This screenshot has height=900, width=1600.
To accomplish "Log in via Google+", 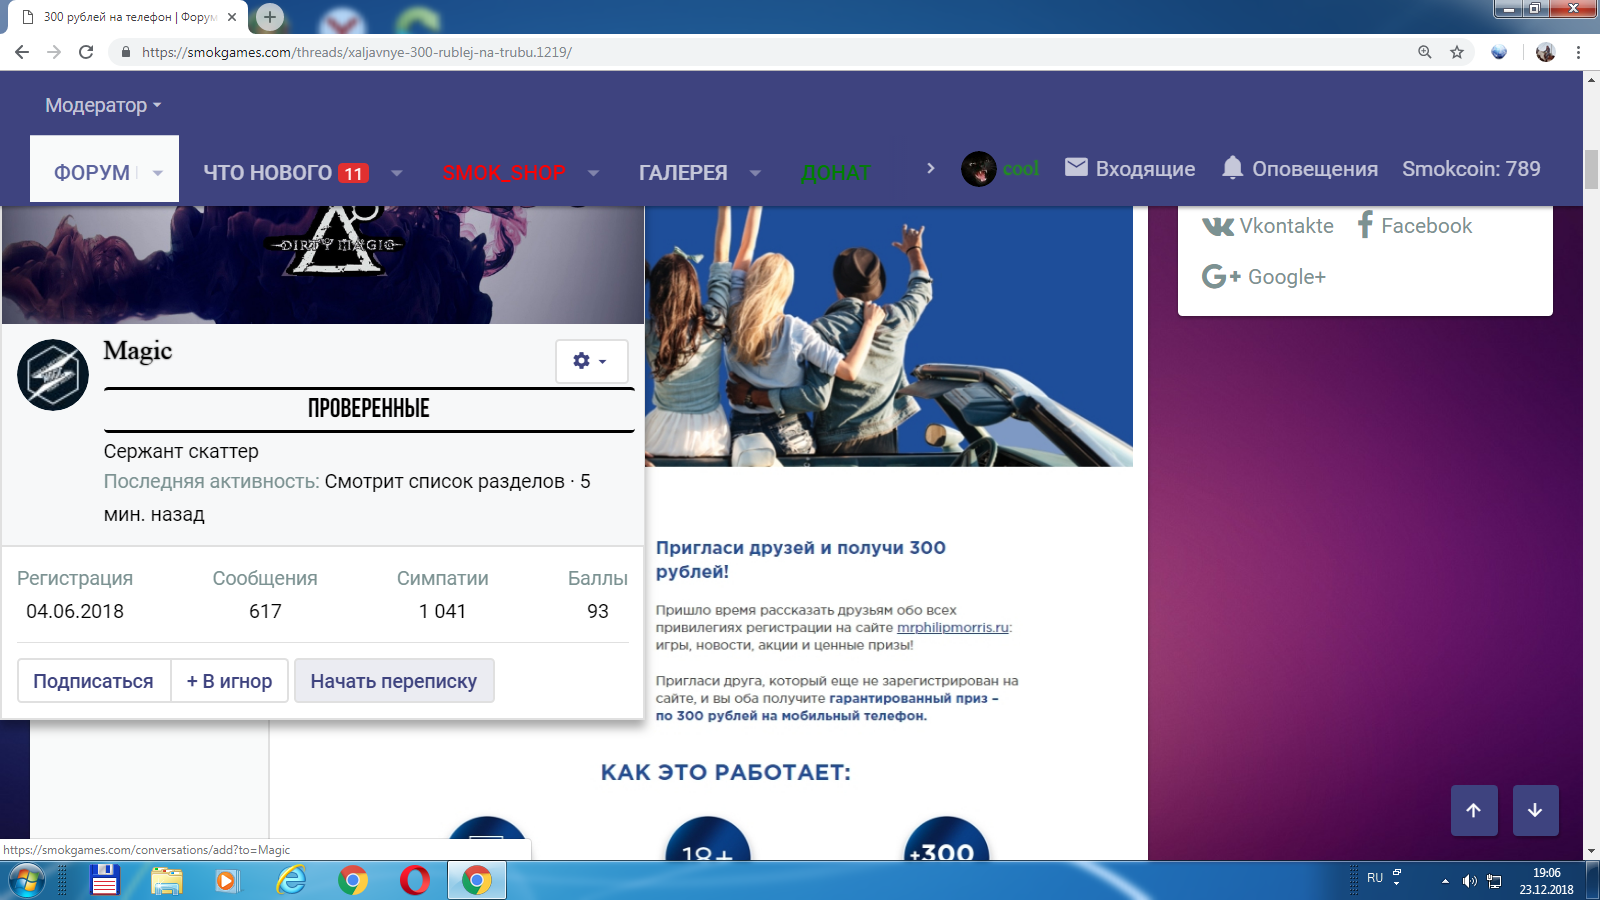I will point(1264,277).
